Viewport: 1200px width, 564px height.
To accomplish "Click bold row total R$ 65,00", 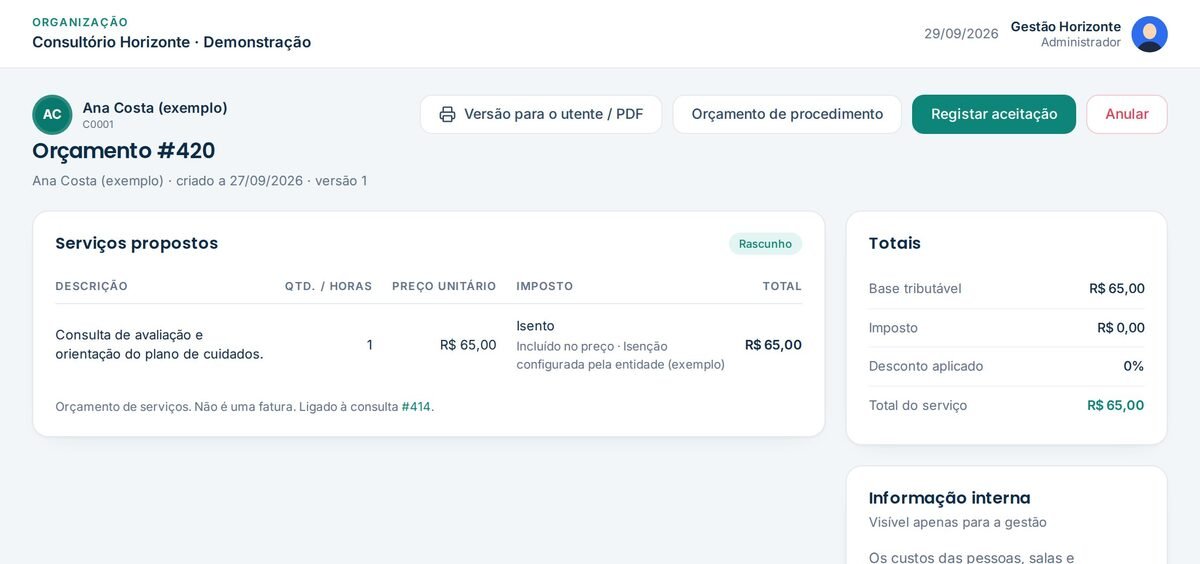I will (x=773, y=345).
